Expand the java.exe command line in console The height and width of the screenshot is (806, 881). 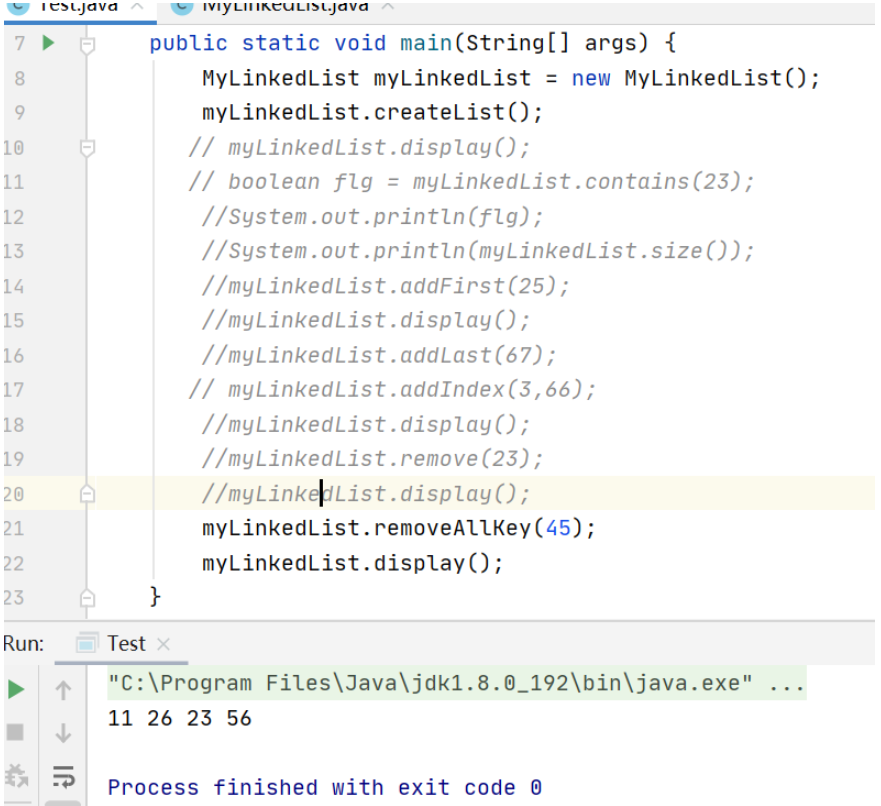(788, 684)
